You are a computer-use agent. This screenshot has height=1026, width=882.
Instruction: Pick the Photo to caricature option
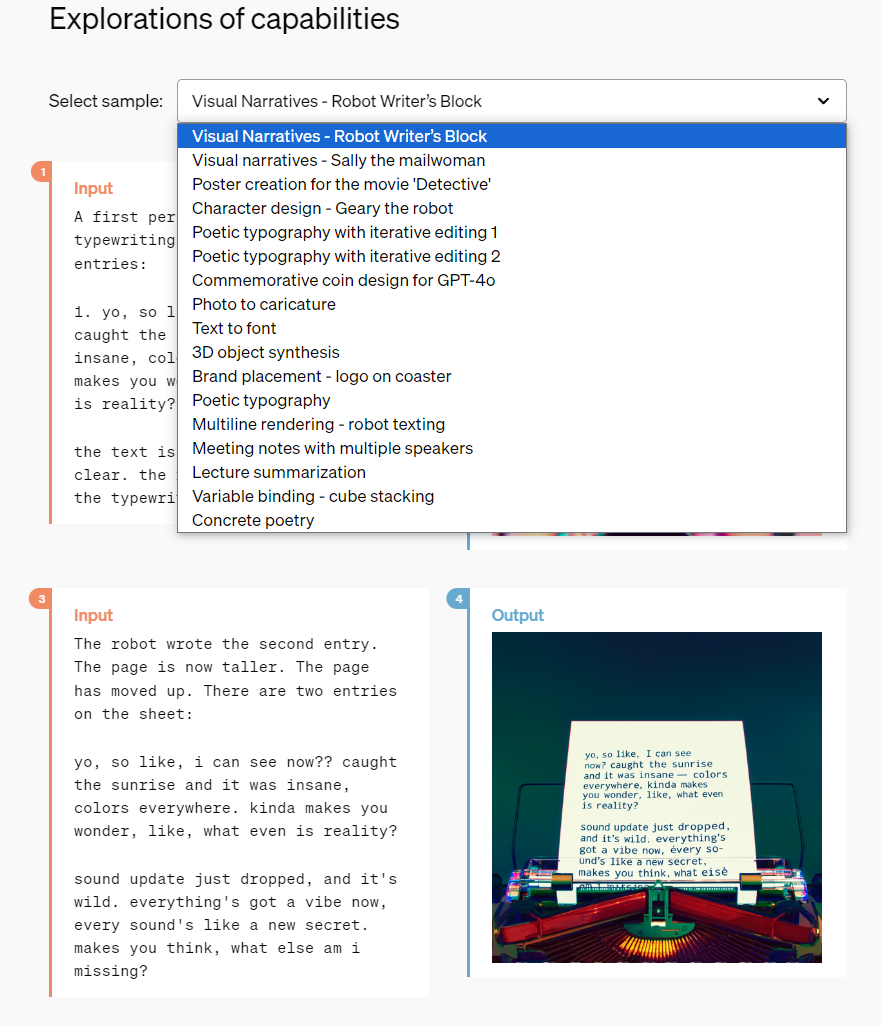click(x=512, y=304)
